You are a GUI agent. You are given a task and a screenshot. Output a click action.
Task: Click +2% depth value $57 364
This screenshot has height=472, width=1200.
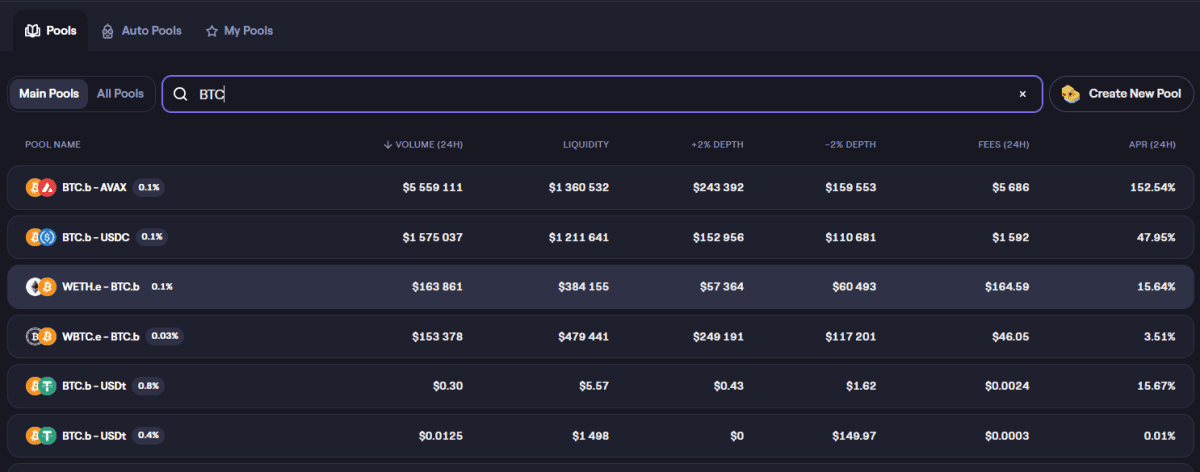[x=721, y=286]
